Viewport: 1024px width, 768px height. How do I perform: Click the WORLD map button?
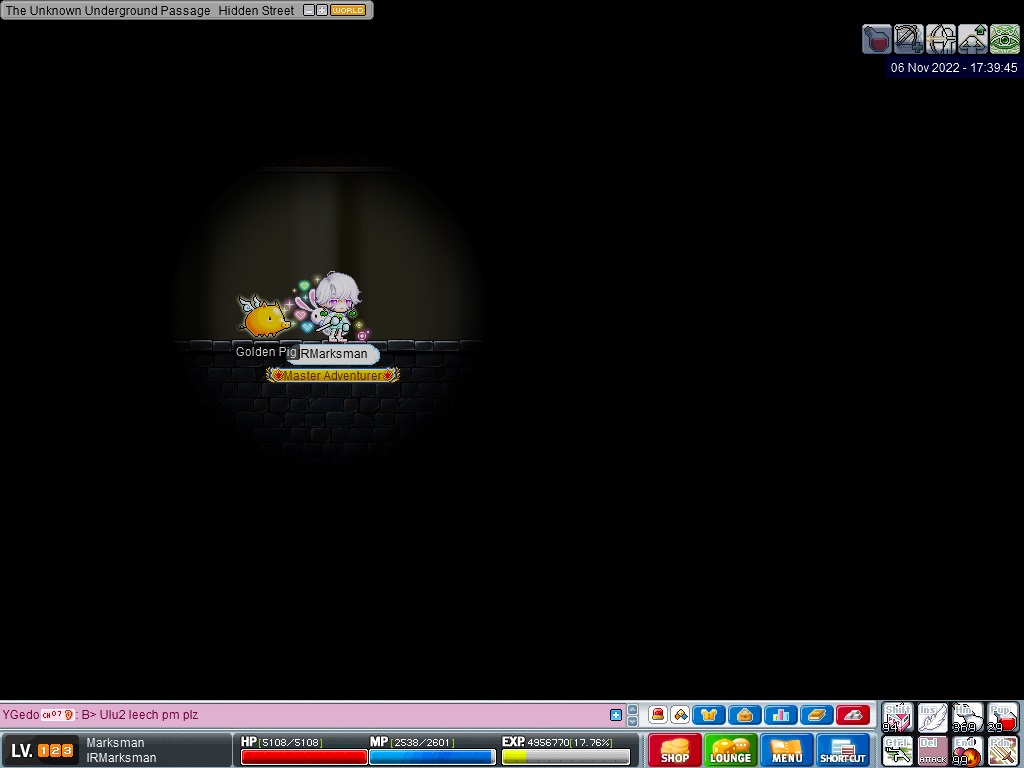348,10
